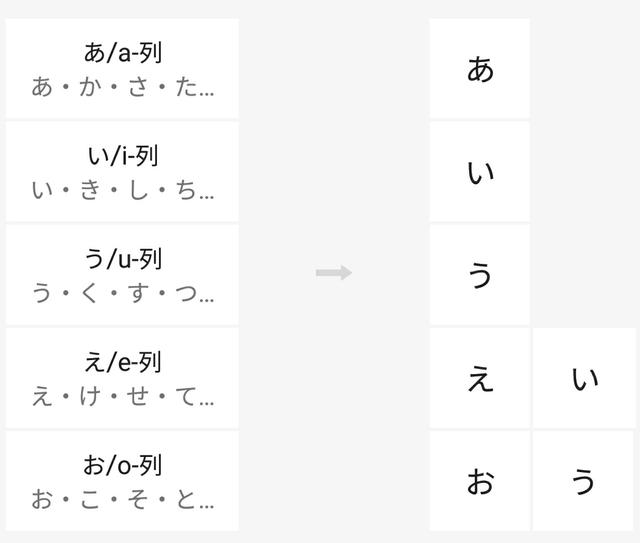Image resolution: width=640 pixels, height=543 pixels.
Task: Click the い・き・し・ち preview text
Action: click(x=122, y=189)
